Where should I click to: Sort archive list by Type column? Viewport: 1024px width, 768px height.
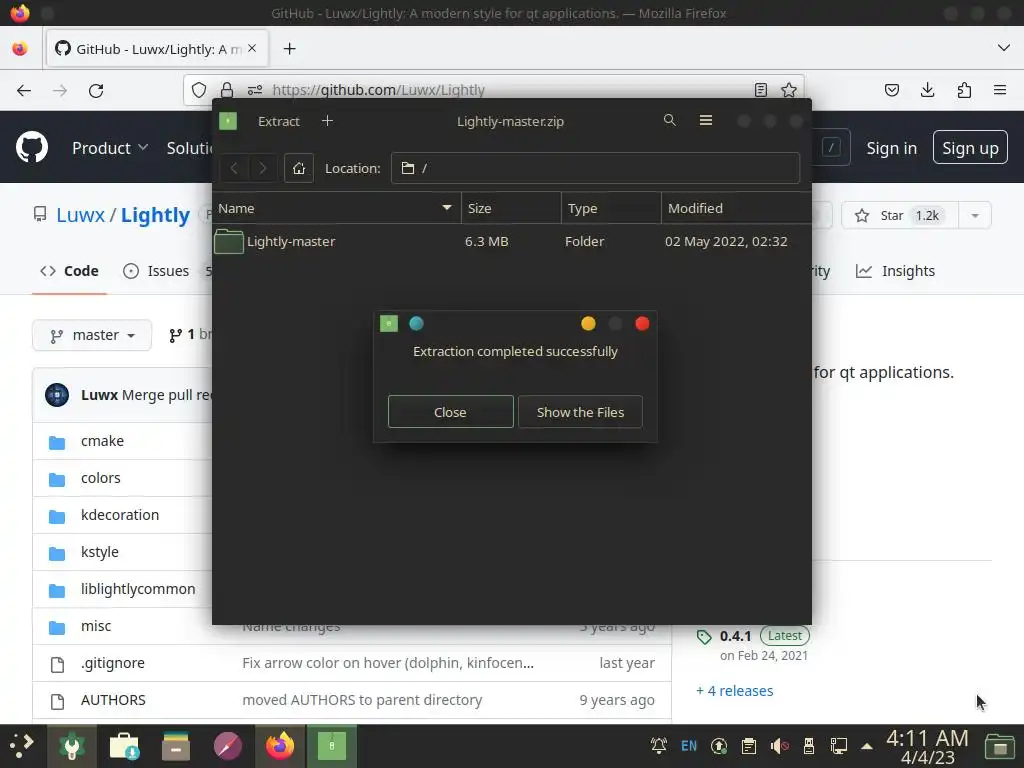point(611,208)
